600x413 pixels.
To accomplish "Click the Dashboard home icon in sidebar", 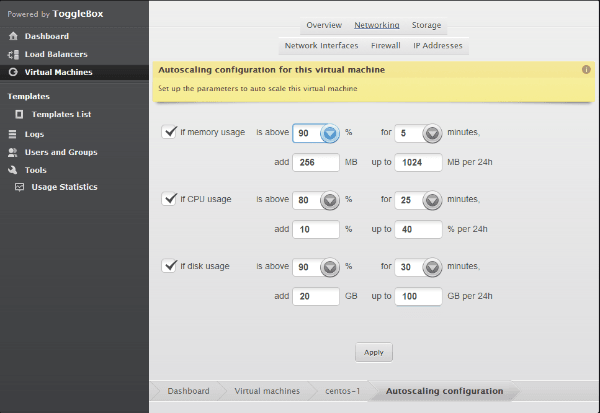I will click(x=13, y=36).
